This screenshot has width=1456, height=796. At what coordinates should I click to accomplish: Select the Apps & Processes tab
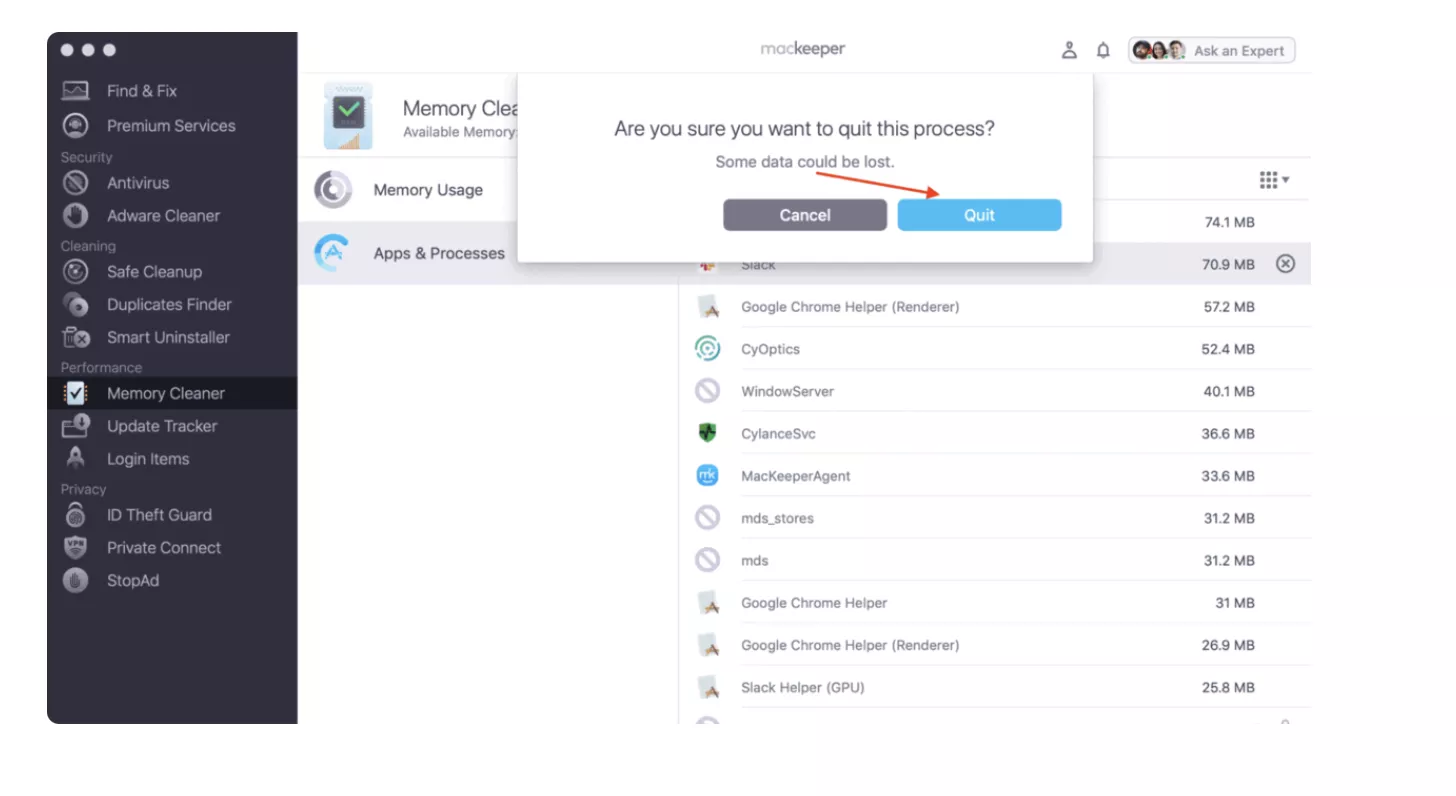438,254
